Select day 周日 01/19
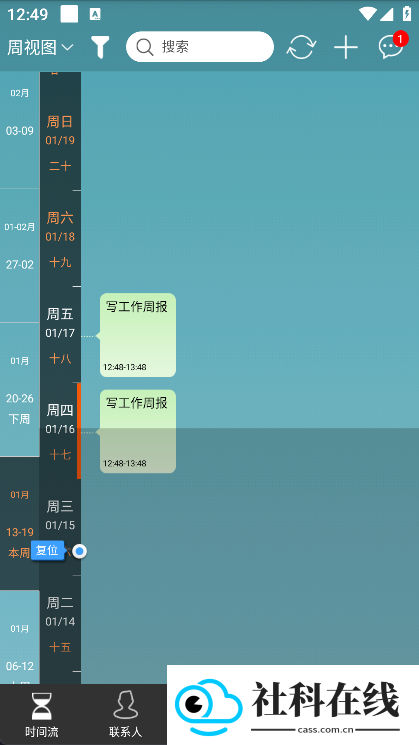Viewport: 419px width, 745px height. pos(60,143)
